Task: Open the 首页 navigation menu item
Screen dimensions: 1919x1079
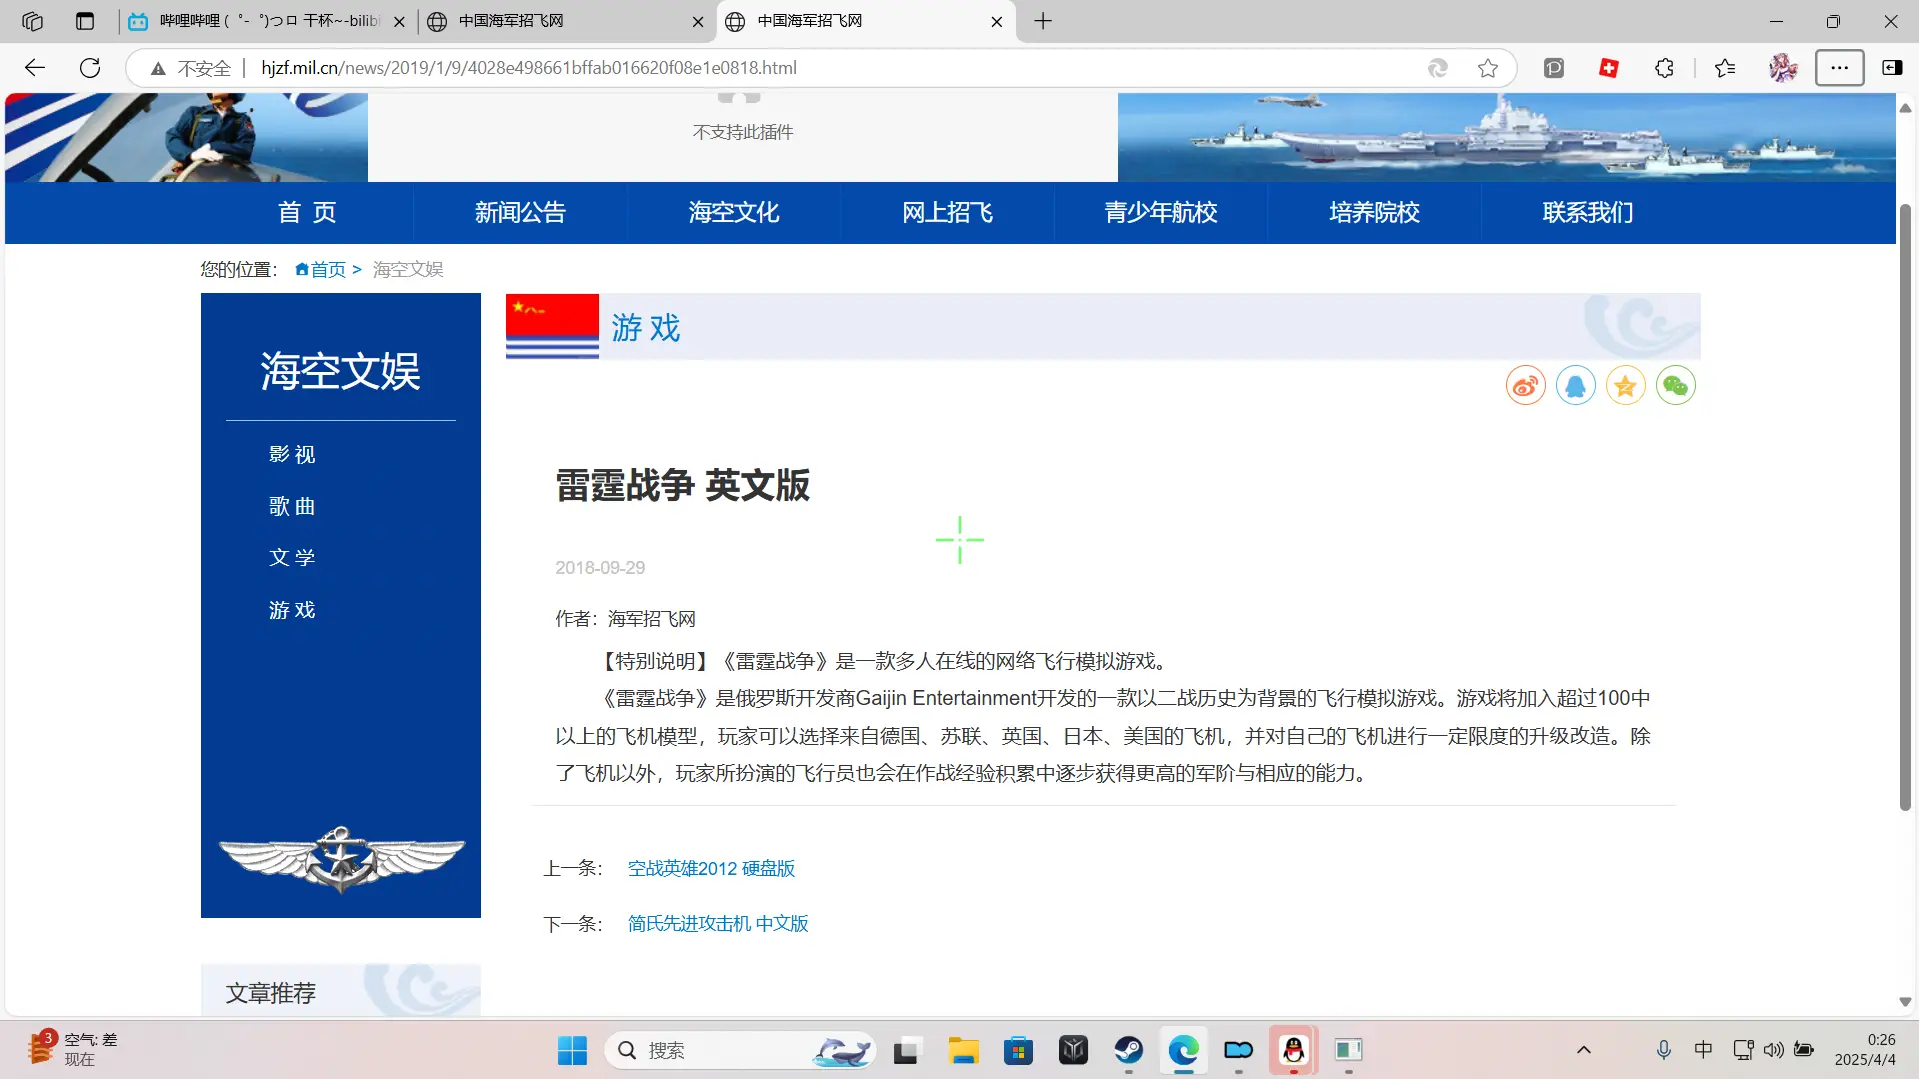Action: [307, 212]
